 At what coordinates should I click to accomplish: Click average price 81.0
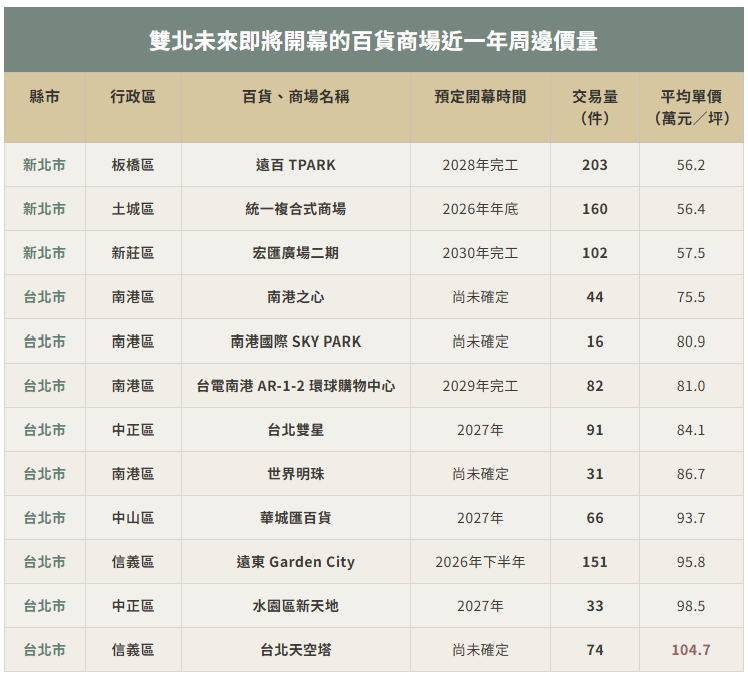tap(691, 386)
